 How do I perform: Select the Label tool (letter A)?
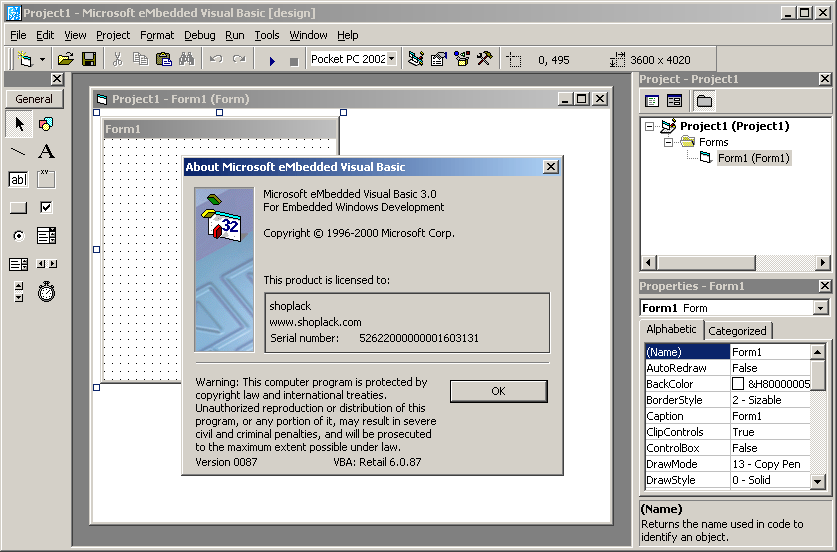46,152
